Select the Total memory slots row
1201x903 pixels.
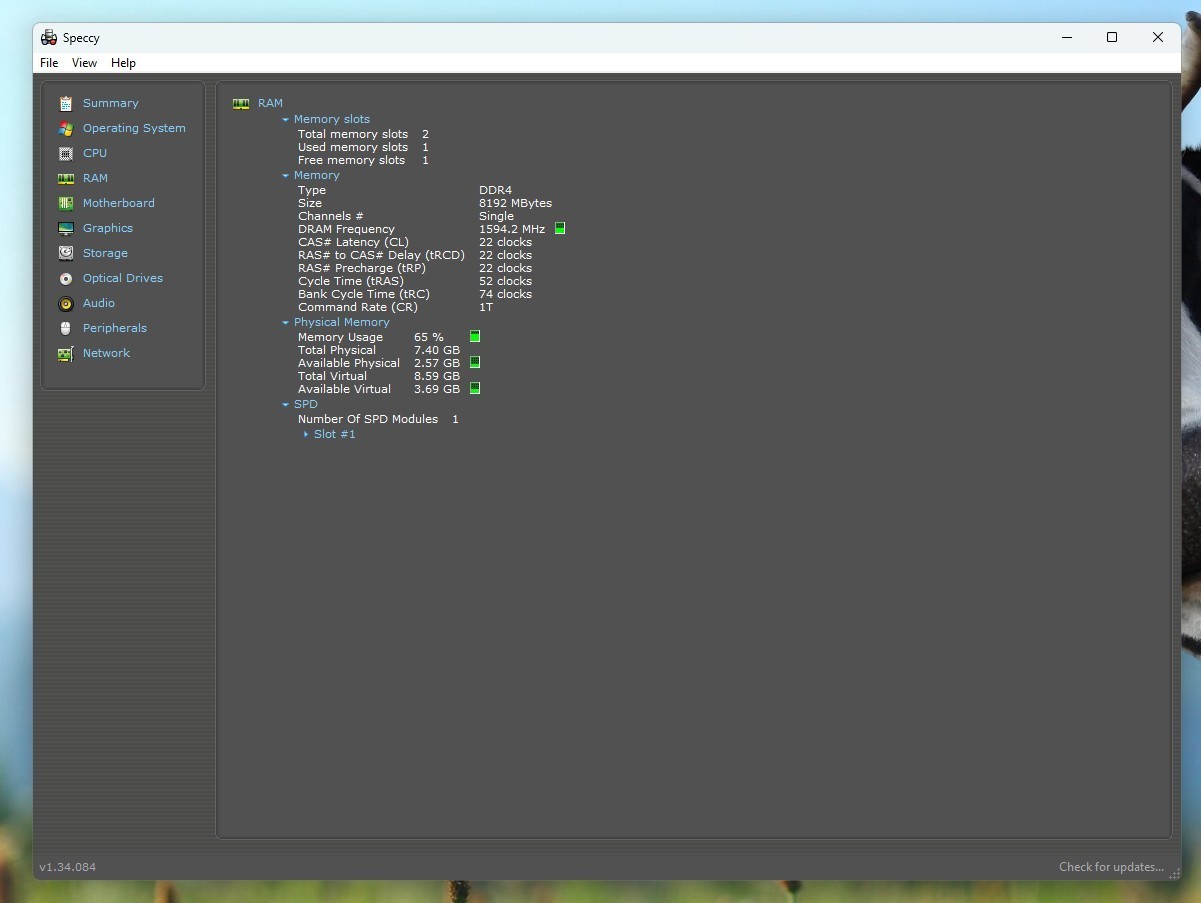tap(363, 134)
